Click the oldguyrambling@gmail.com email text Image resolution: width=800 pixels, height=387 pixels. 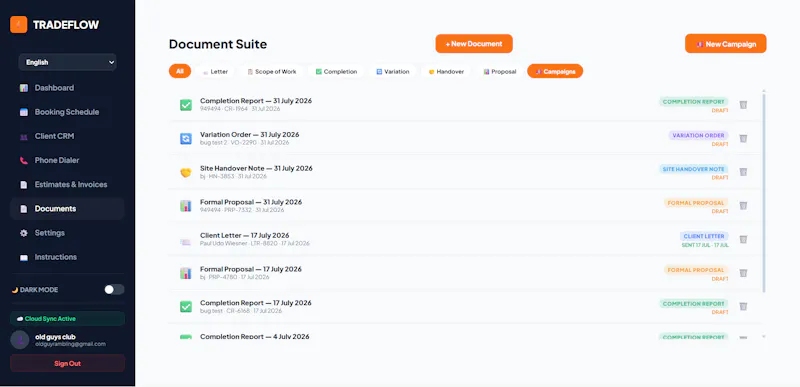70,344
